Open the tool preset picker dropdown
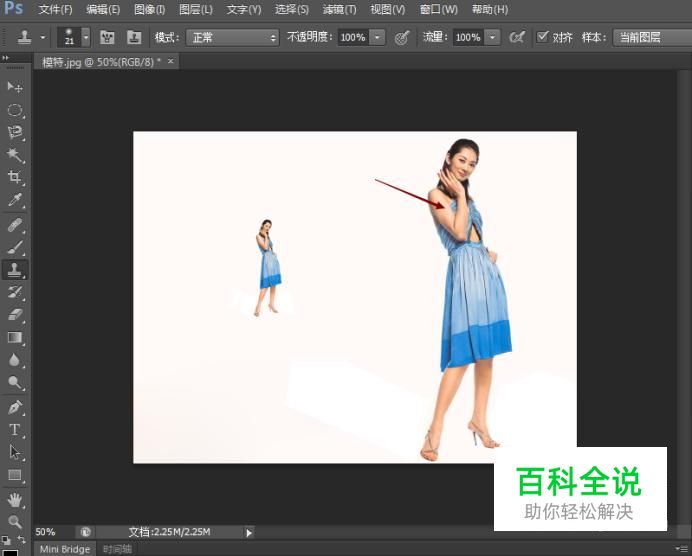The image size is (692, 556). [43, 38]
